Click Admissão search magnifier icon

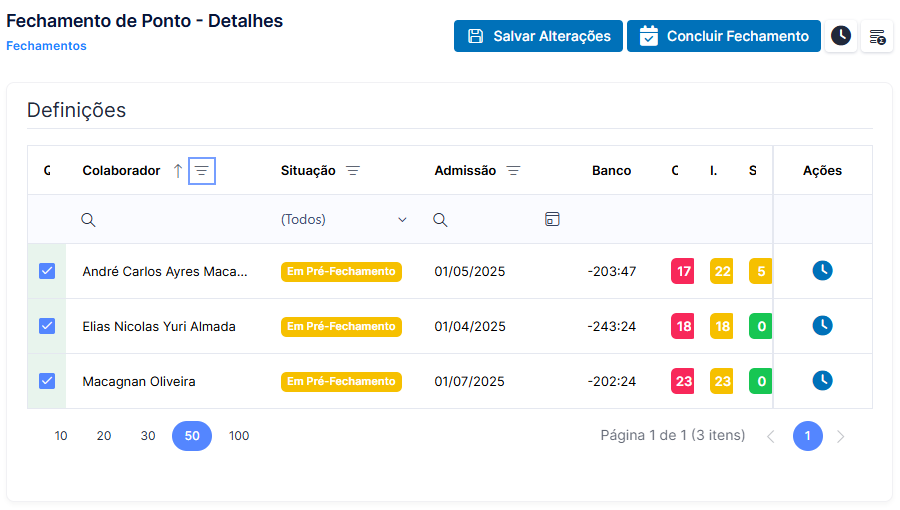pyautogui.click(x=440, y=220)
